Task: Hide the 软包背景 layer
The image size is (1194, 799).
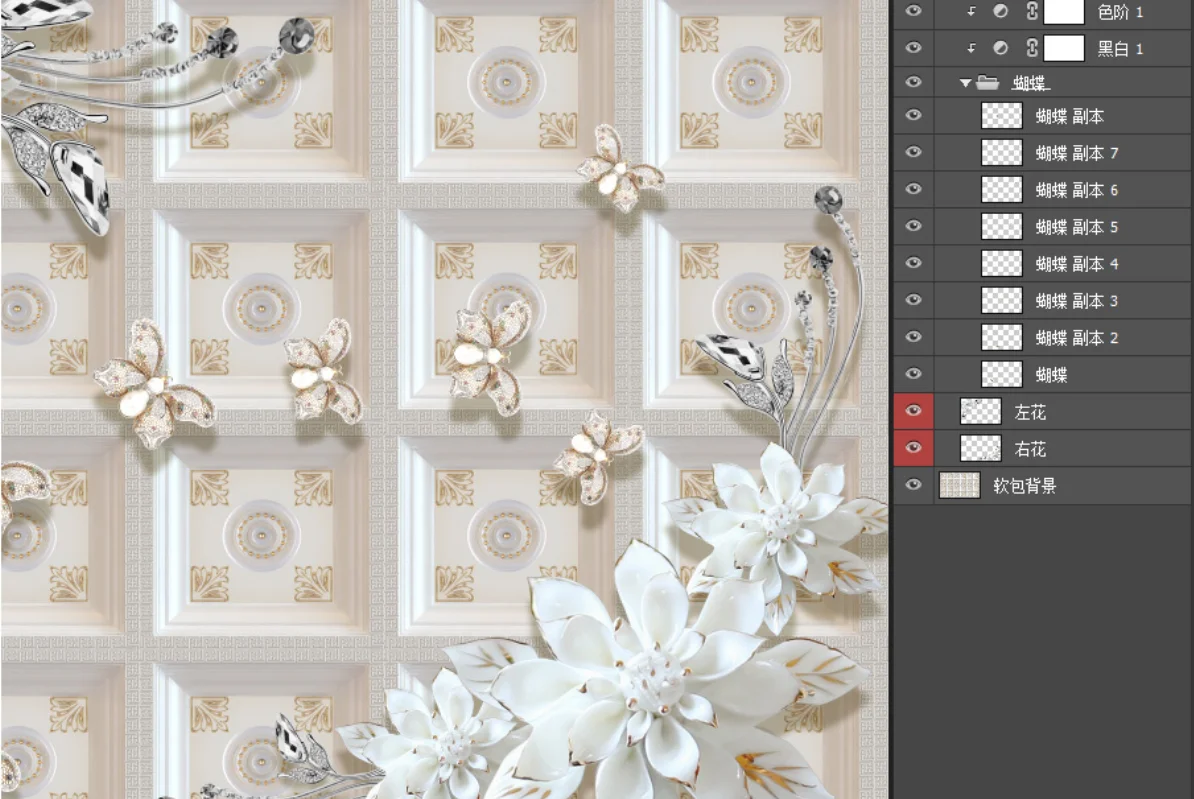Action: (x=913, y=484)
